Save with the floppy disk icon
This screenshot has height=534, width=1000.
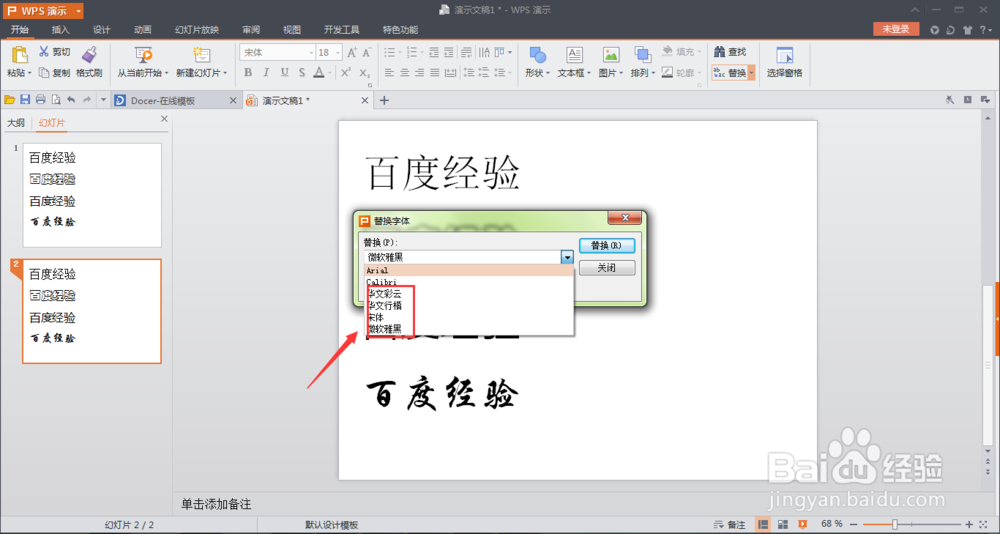point(25,100)
